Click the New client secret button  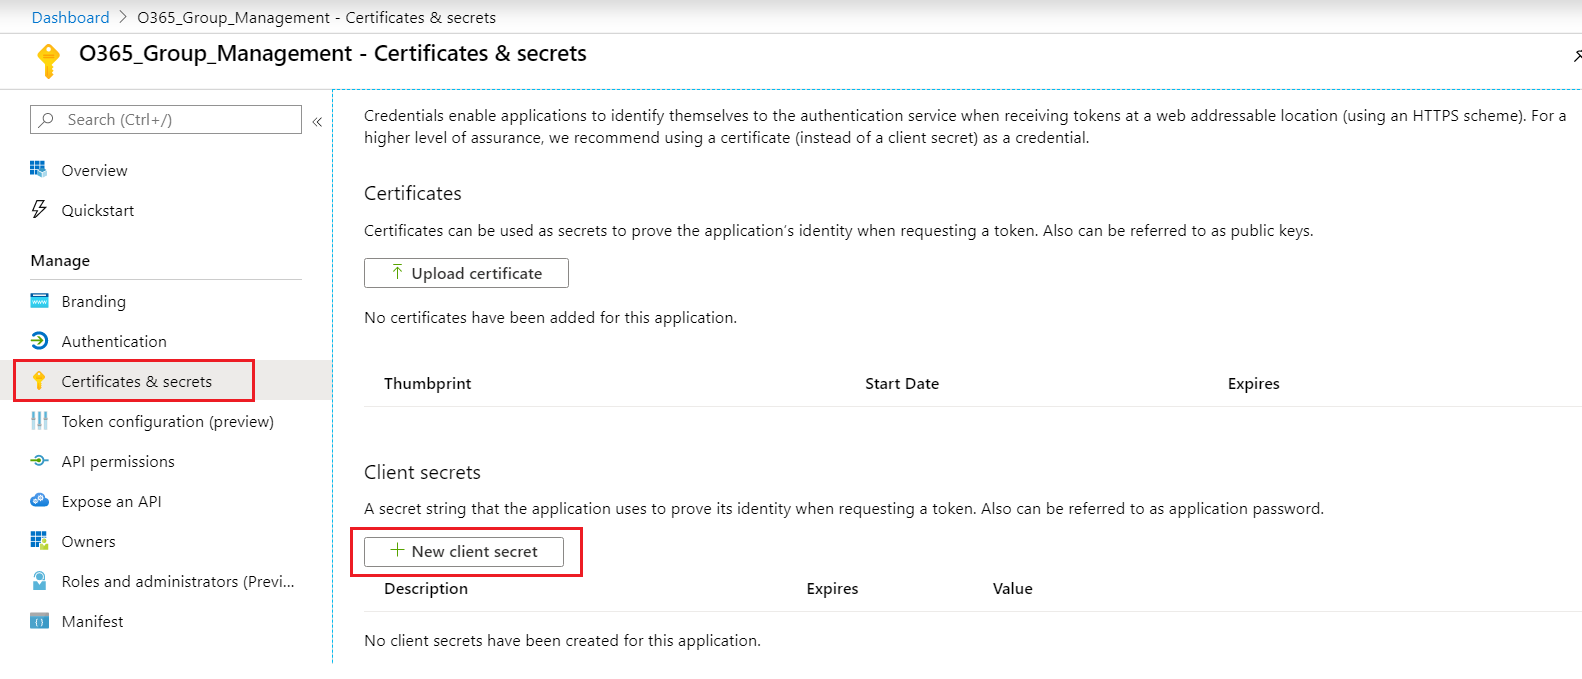point(464,552)
